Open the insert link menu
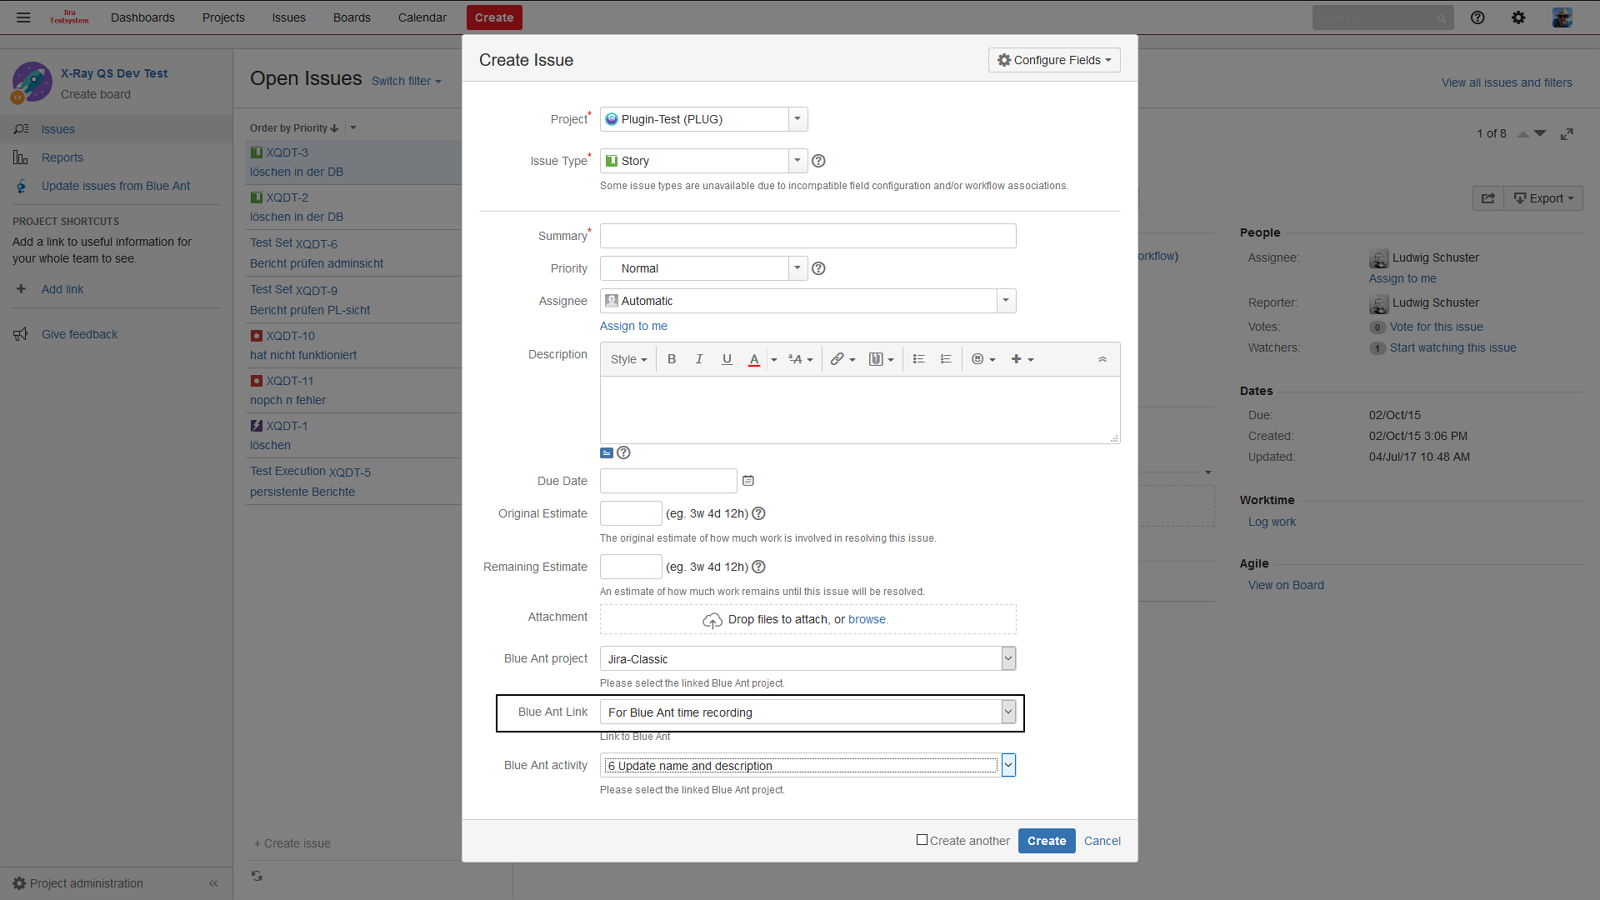The height and width of the screenshot is (900, 1600). coord(843,359)
